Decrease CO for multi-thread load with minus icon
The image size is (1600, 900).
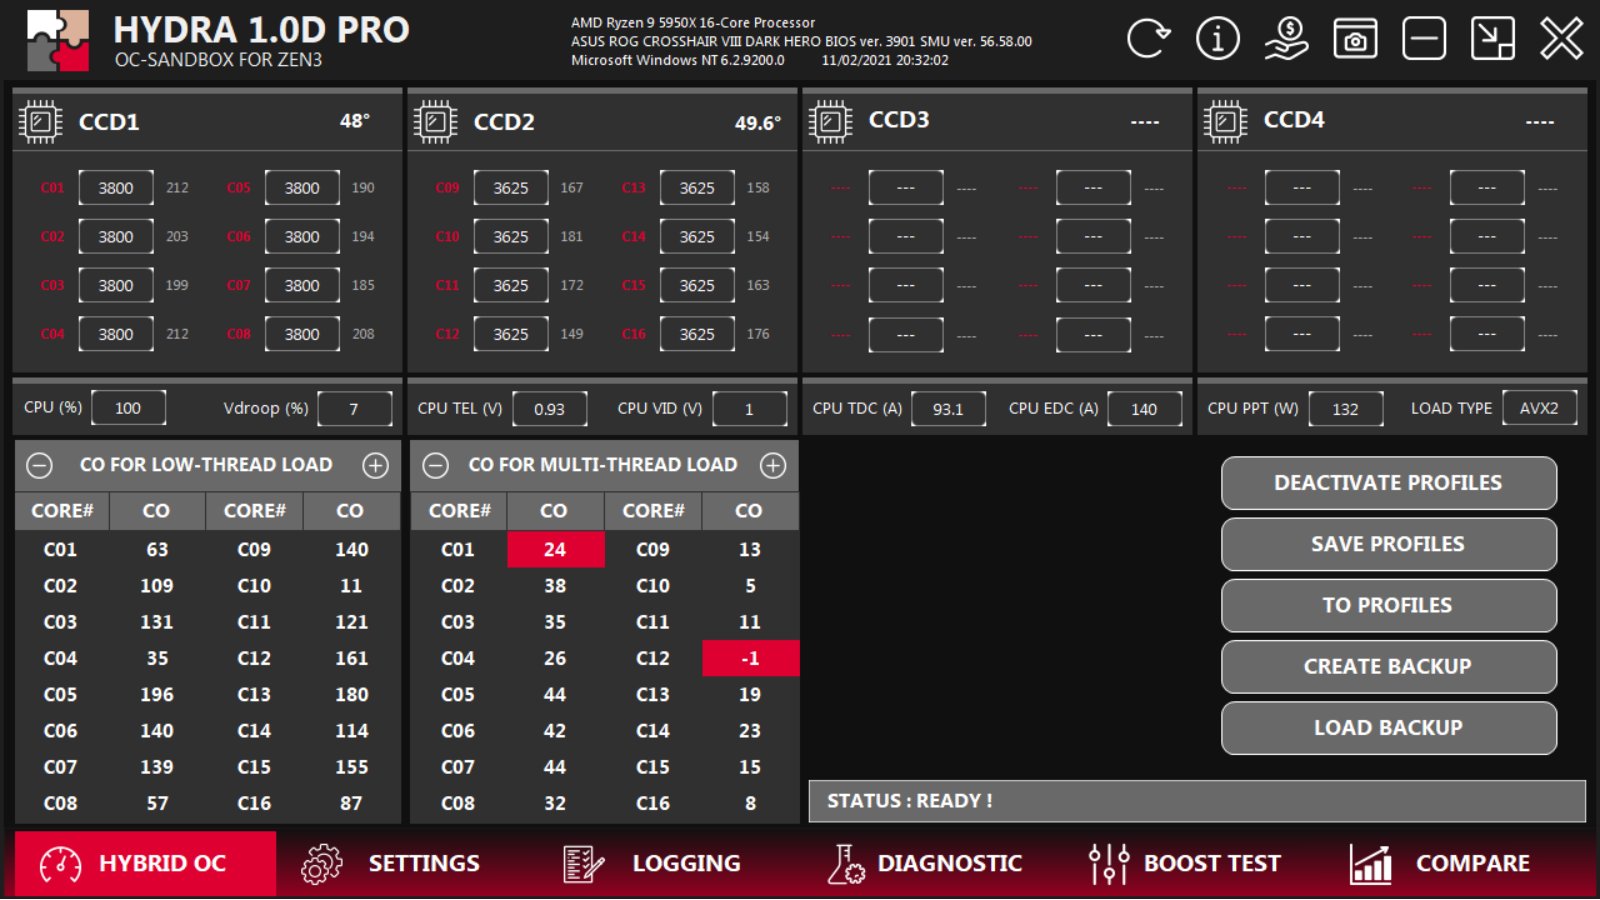tap(436, 465)
